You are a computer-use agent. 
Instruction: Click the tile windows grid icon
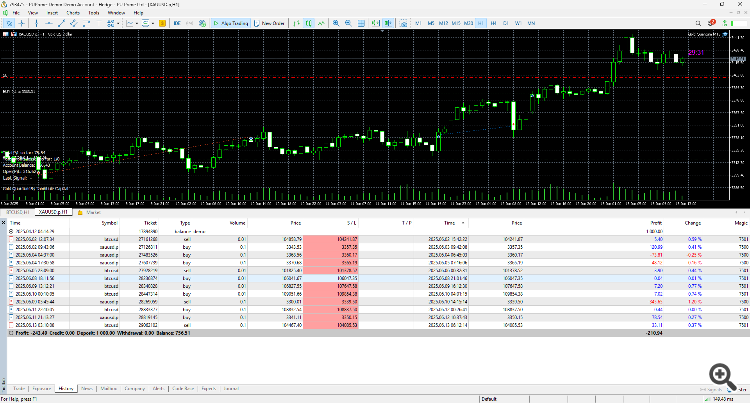pos(362,23)
